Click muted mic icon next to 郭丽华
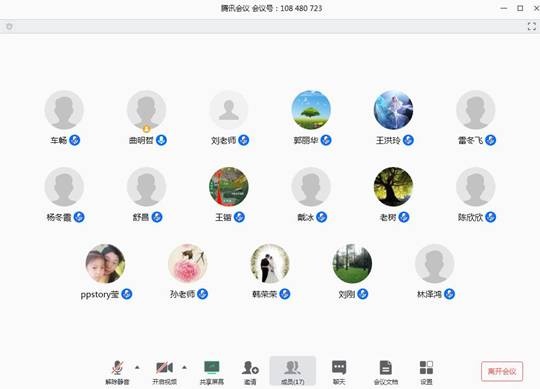This screenshot has width=540, height=389. click(x=326, y=140)
